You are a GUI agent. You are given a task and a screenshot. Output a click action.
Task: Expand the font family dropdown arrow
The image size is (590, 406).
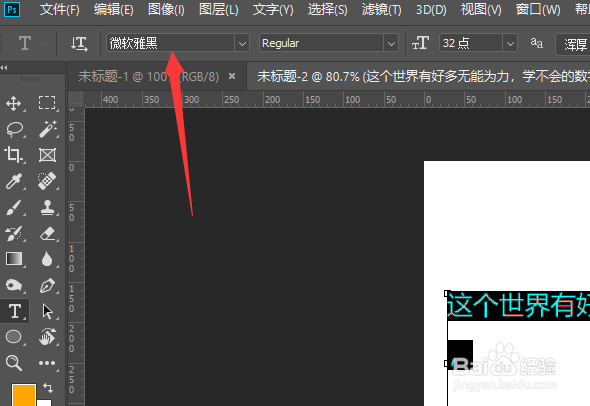click(x=242, y=44)
